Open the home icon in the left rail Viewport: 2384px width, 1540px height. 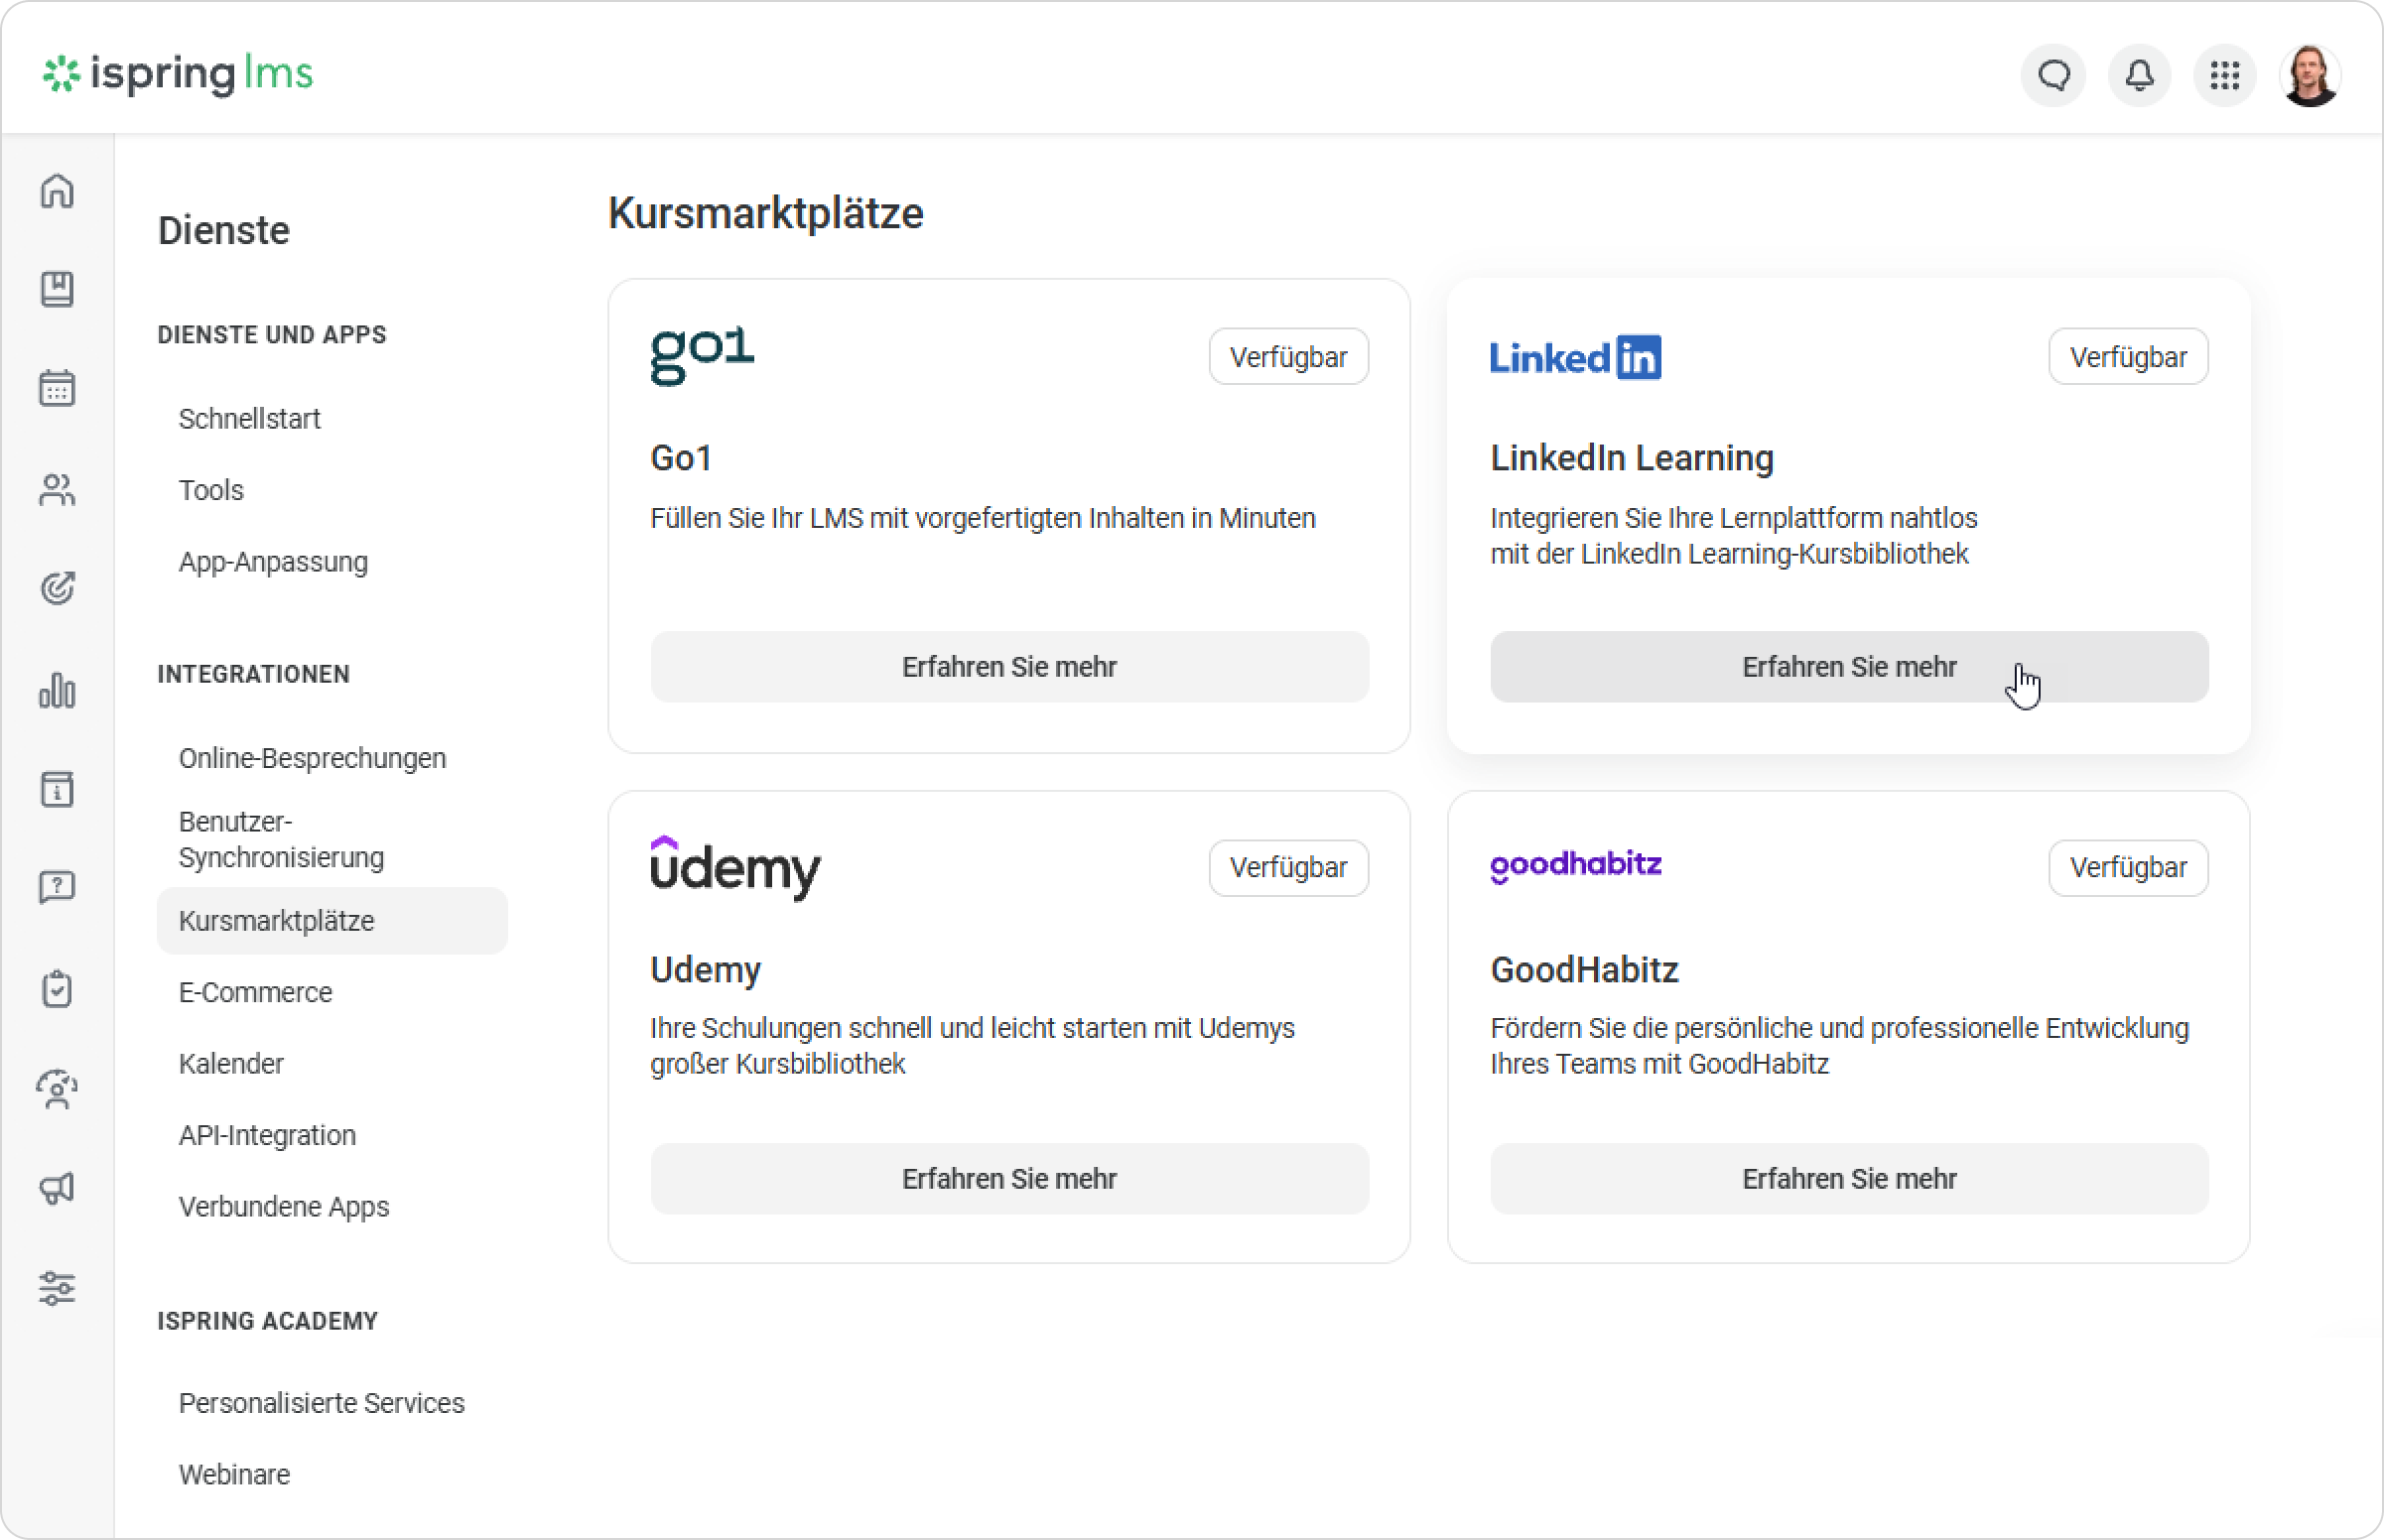57,190
